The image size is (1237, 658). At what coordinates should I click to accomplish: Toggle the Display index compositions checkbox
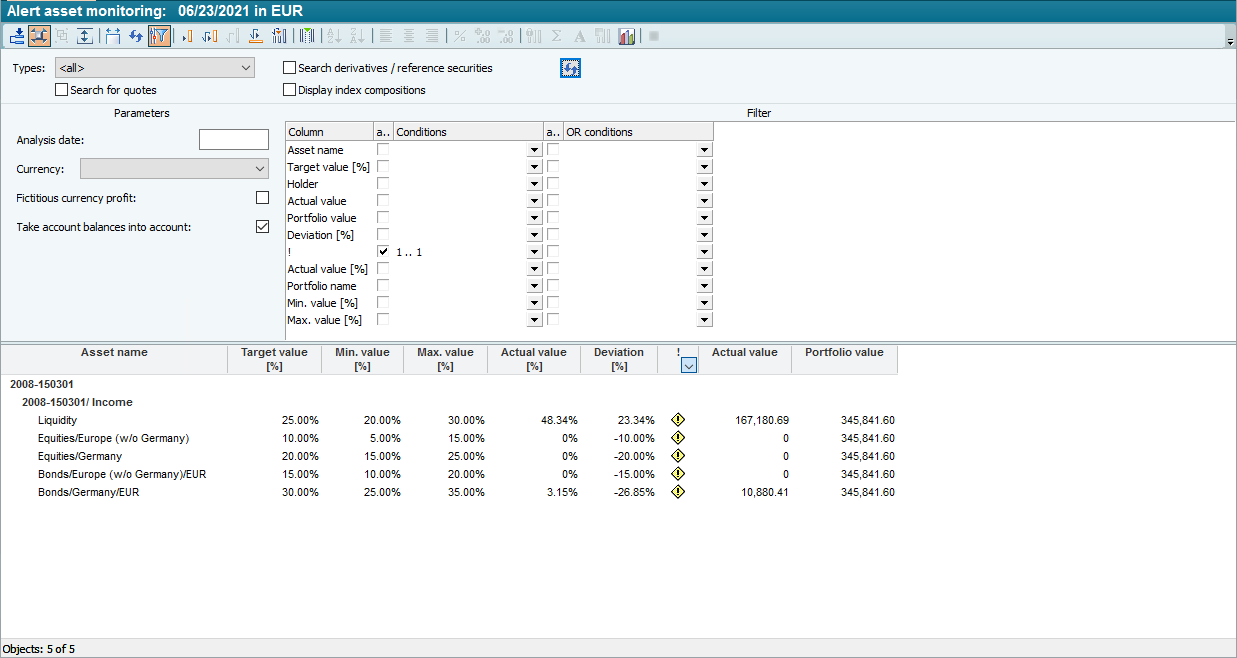(x=290, y=90)
